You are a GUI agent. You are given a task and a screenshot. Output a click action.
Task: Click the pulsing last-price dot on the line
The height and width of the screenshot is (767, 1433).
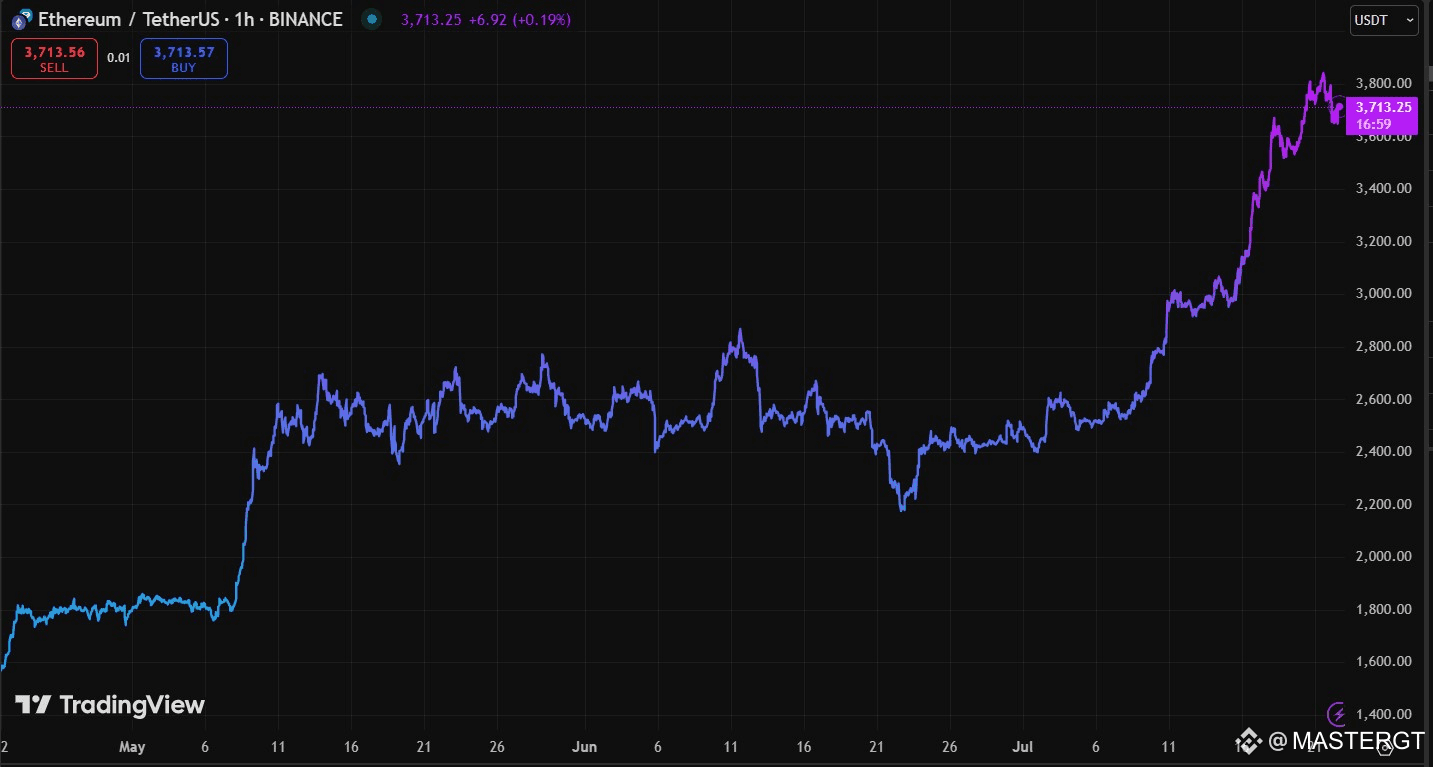coord(1340,107)
